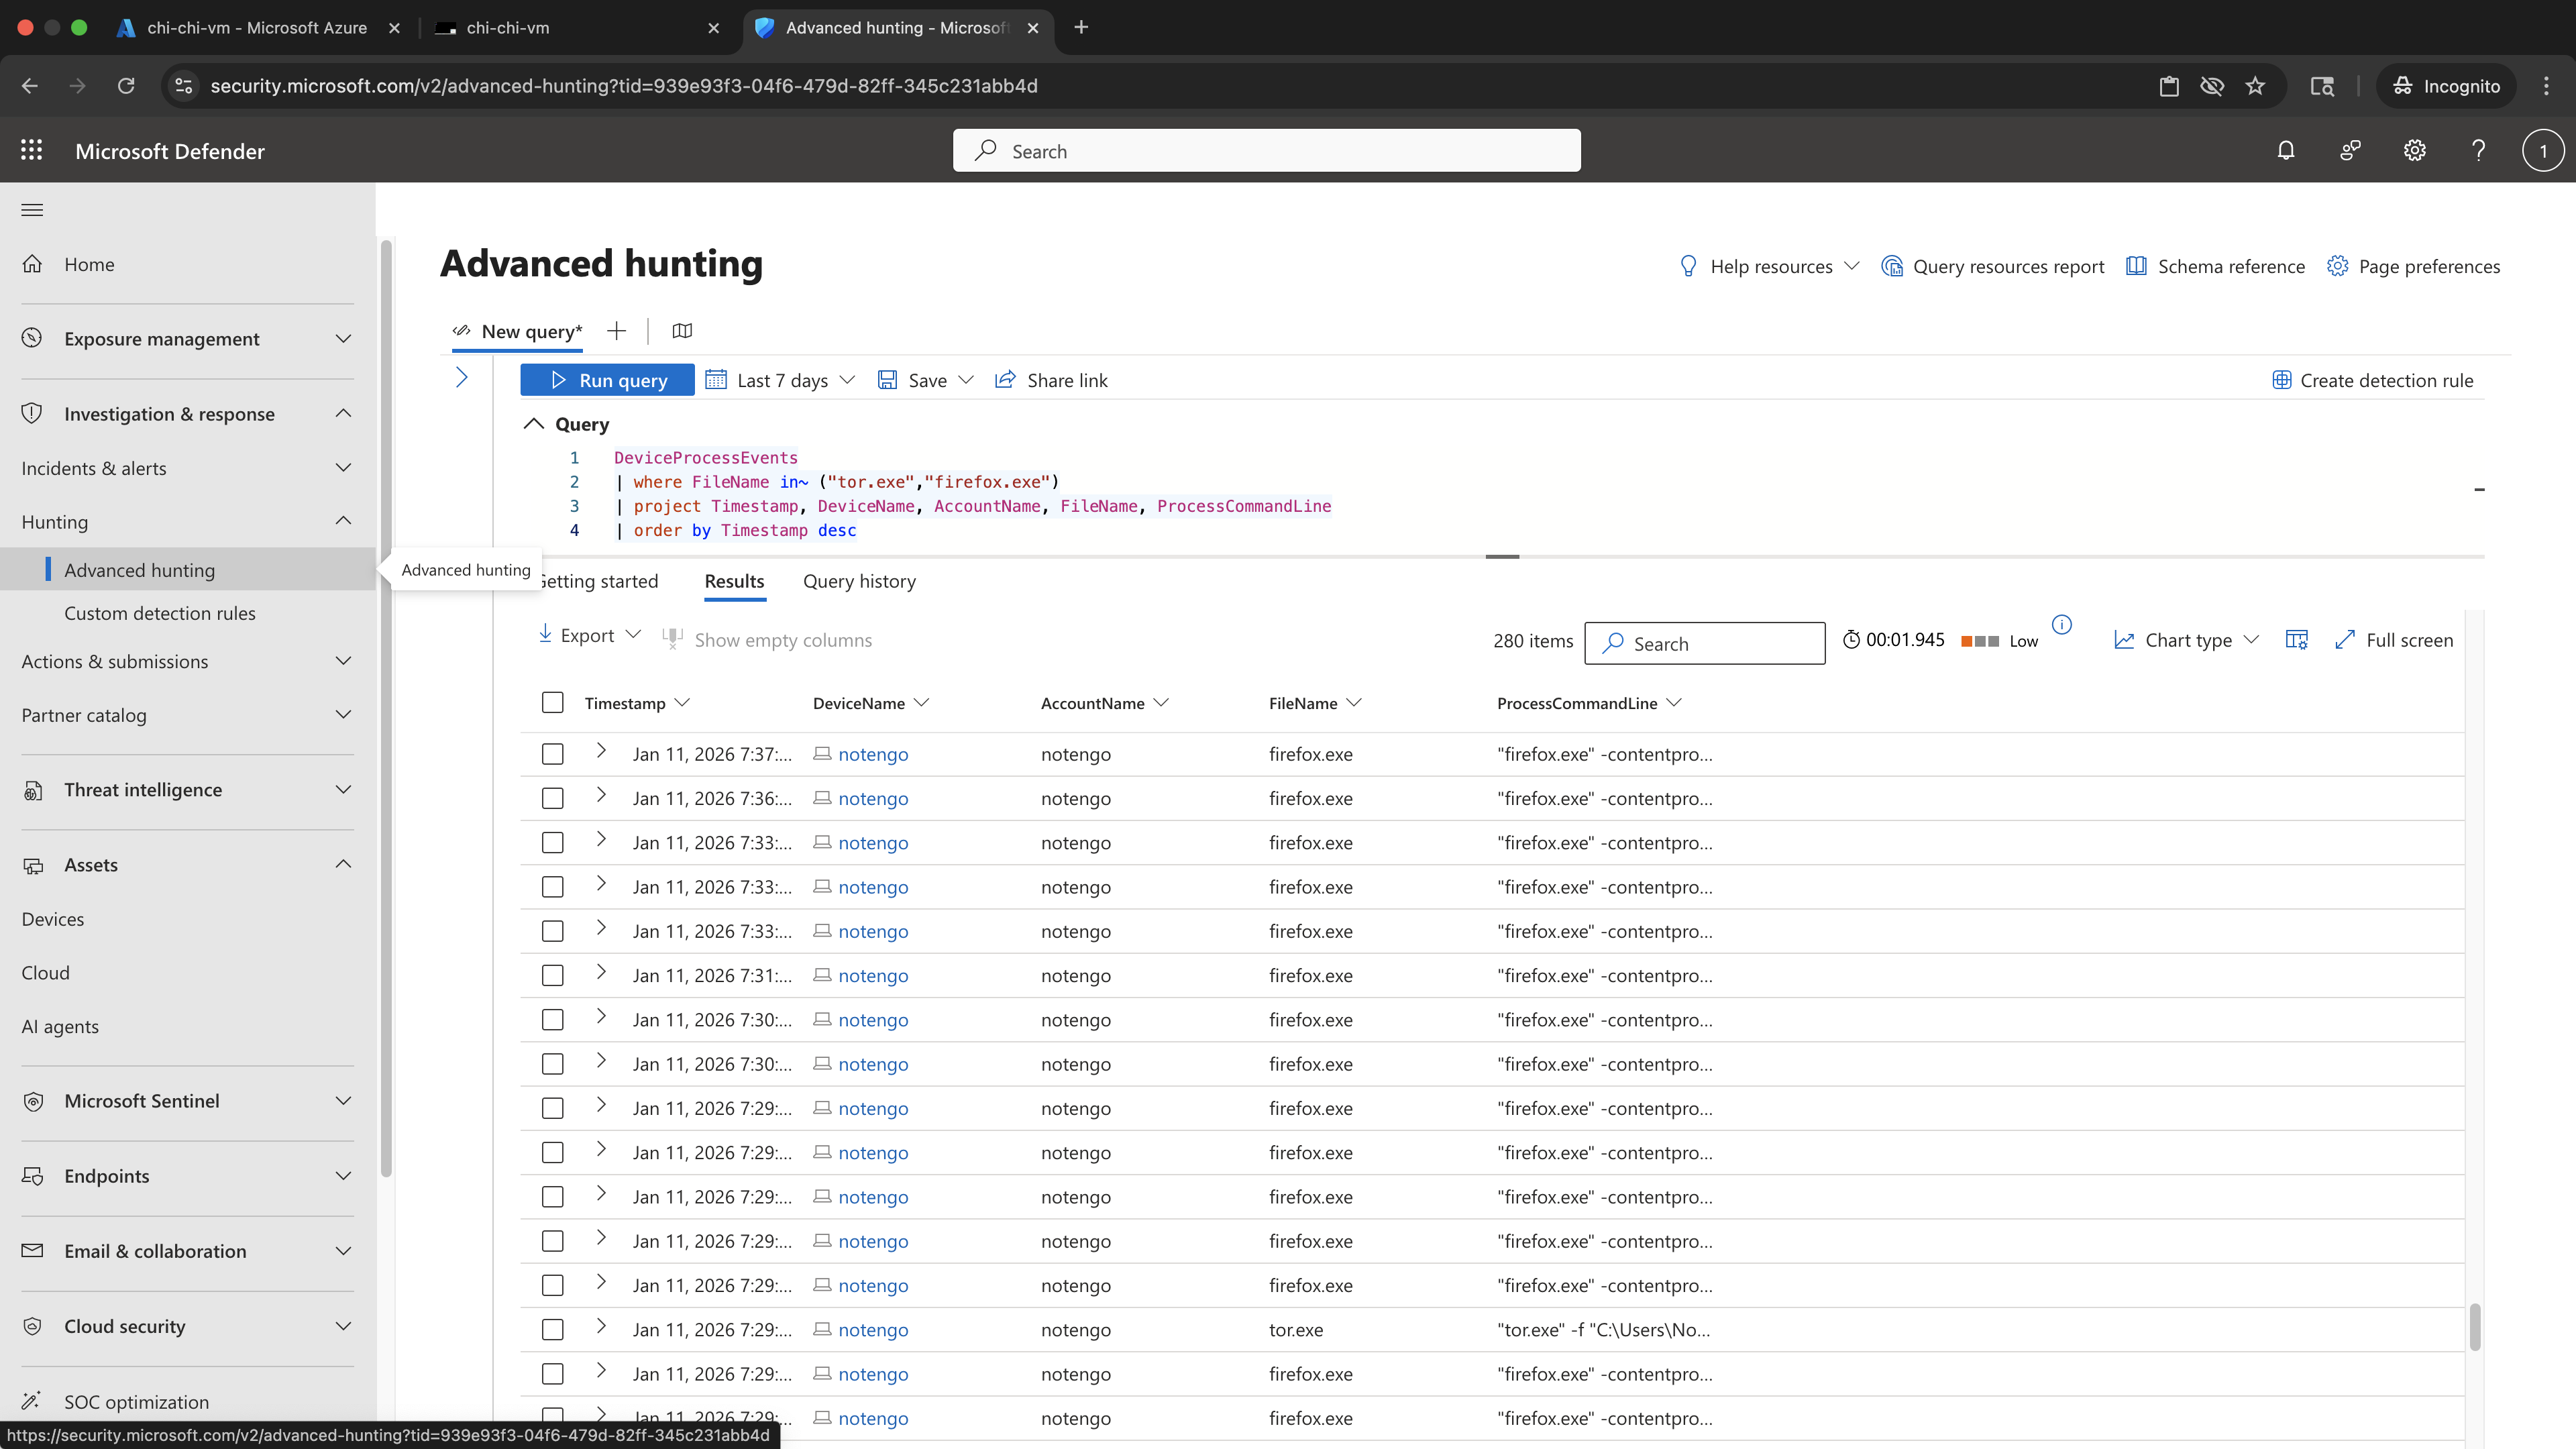Viewport: 2576px width, 1449px height.
Task: Click the Incognito profile button
Action: [2445, 86]
